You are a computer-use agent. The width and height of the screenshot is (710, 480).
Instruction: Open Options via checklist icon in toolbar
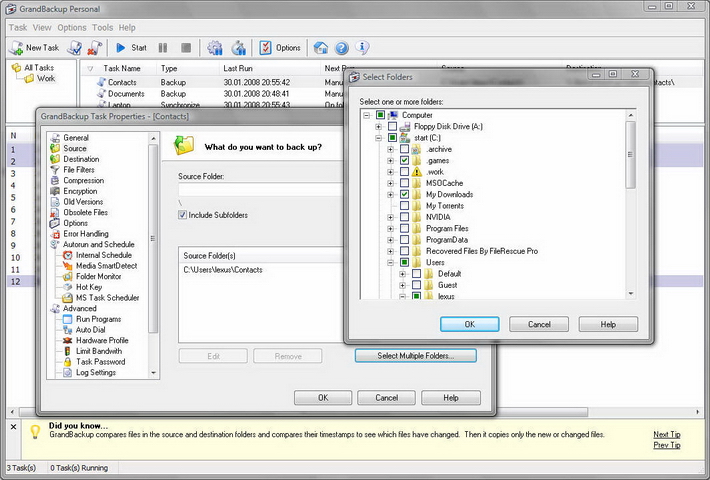279,48
